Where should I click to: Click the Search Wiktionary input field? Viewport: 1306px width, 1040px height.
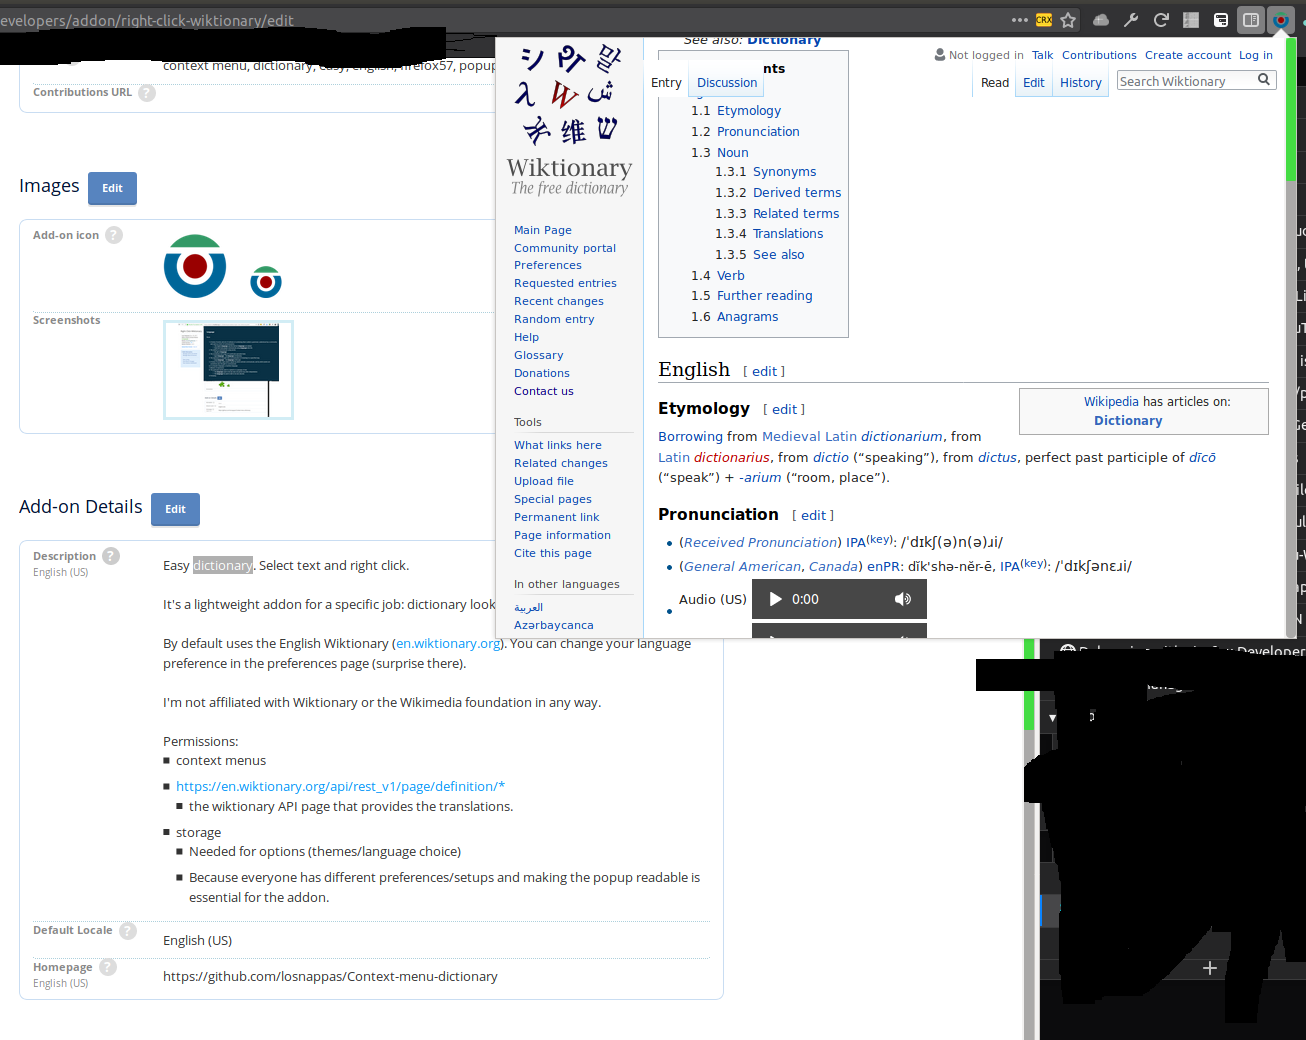[1186, 81]
